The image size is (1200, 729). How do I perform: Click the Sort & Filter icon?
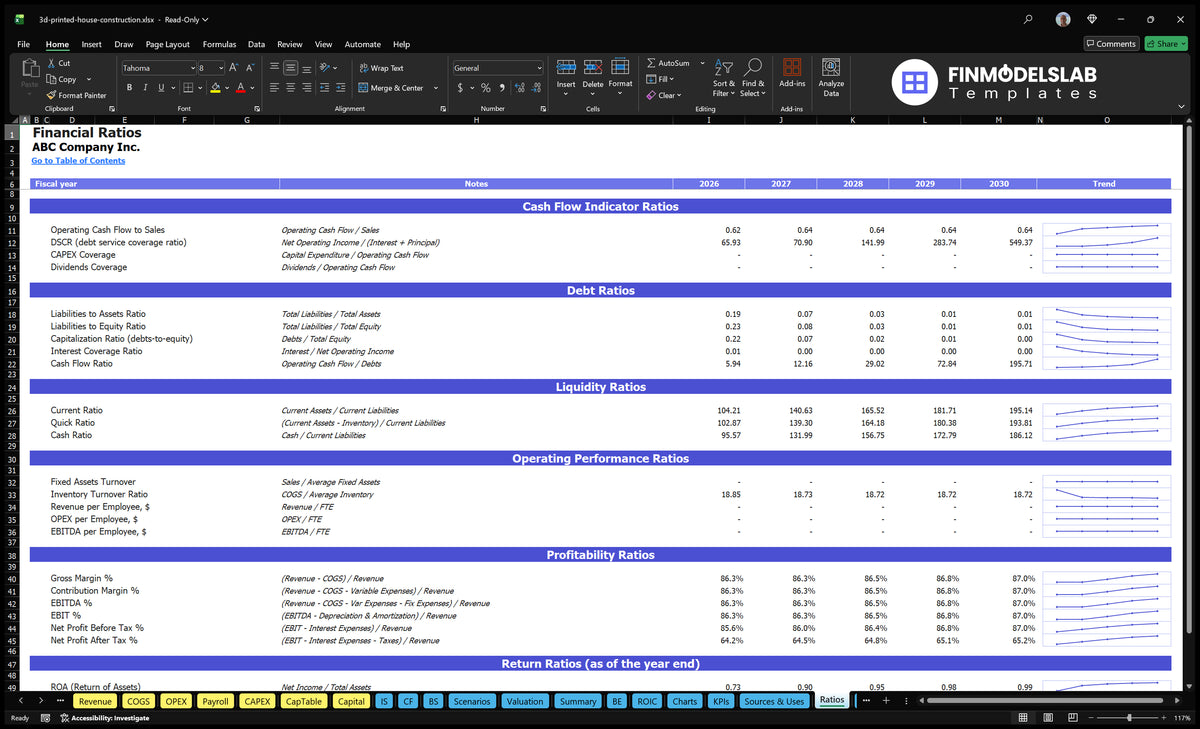point(724,76)
